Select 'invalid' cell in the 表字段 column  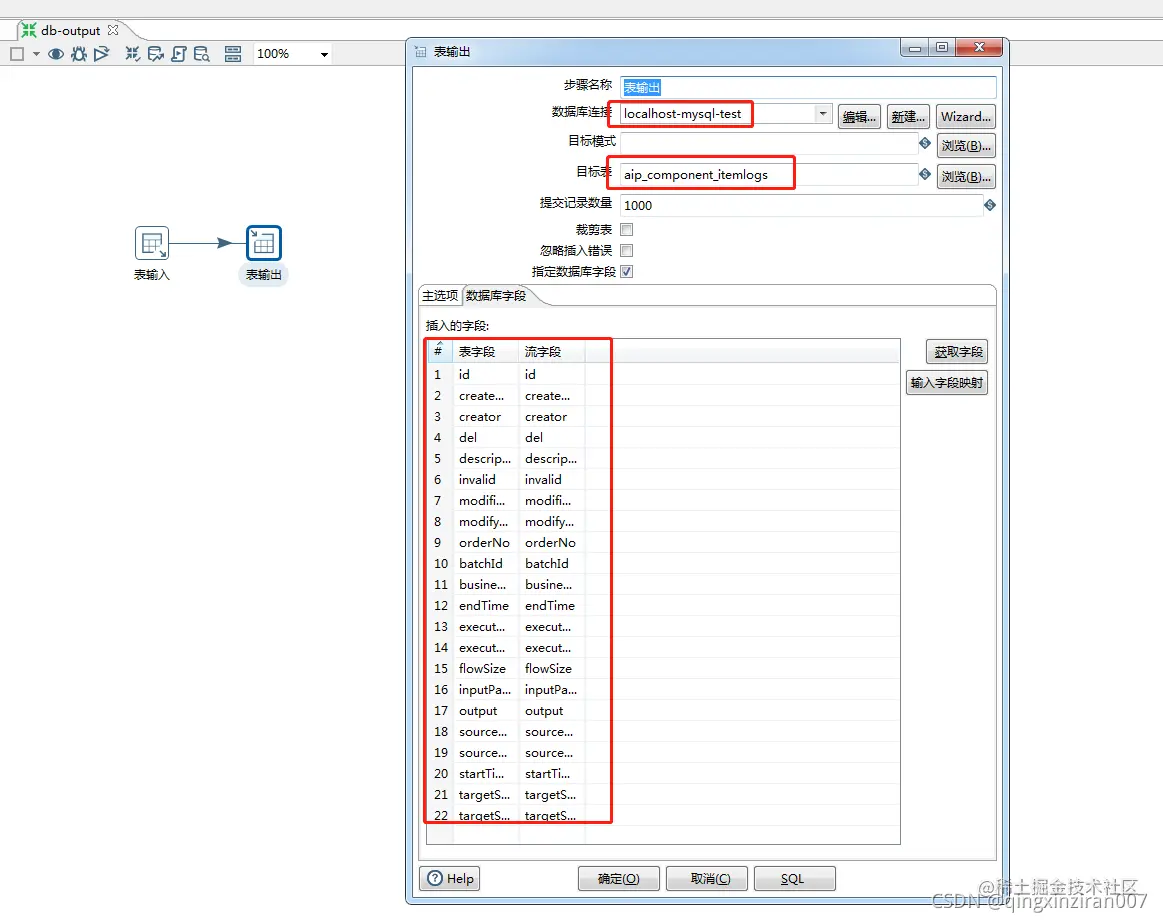[486, 480]
